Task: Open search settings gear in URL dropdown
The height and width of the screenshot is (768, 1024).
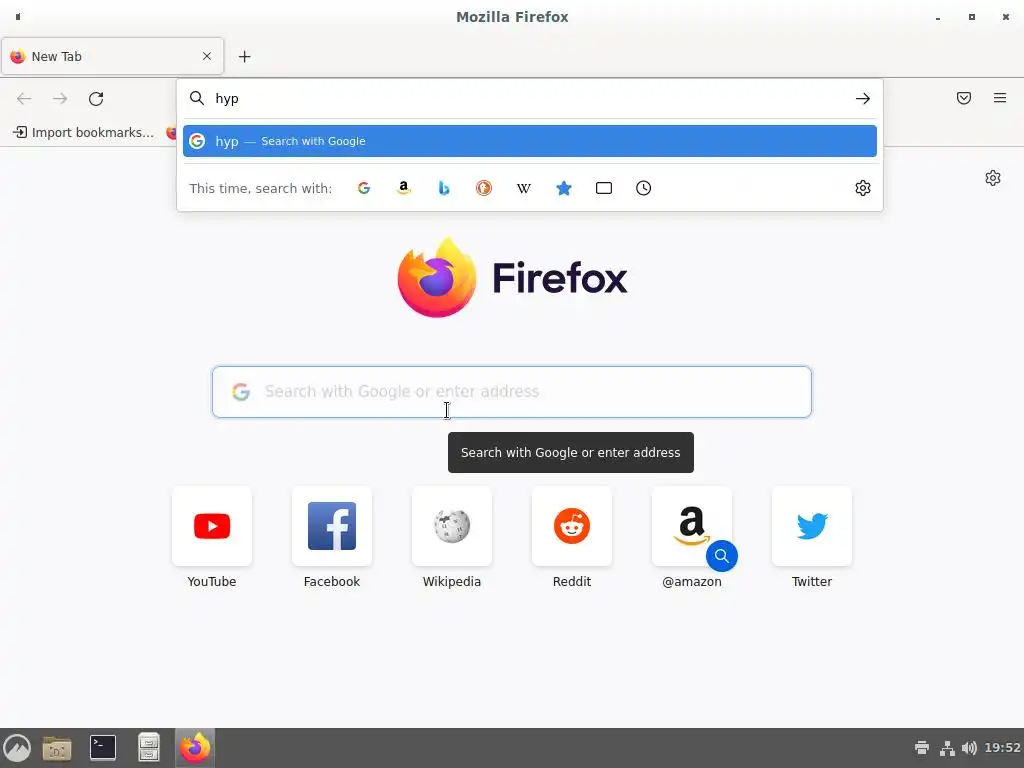Action: point(863,188)
